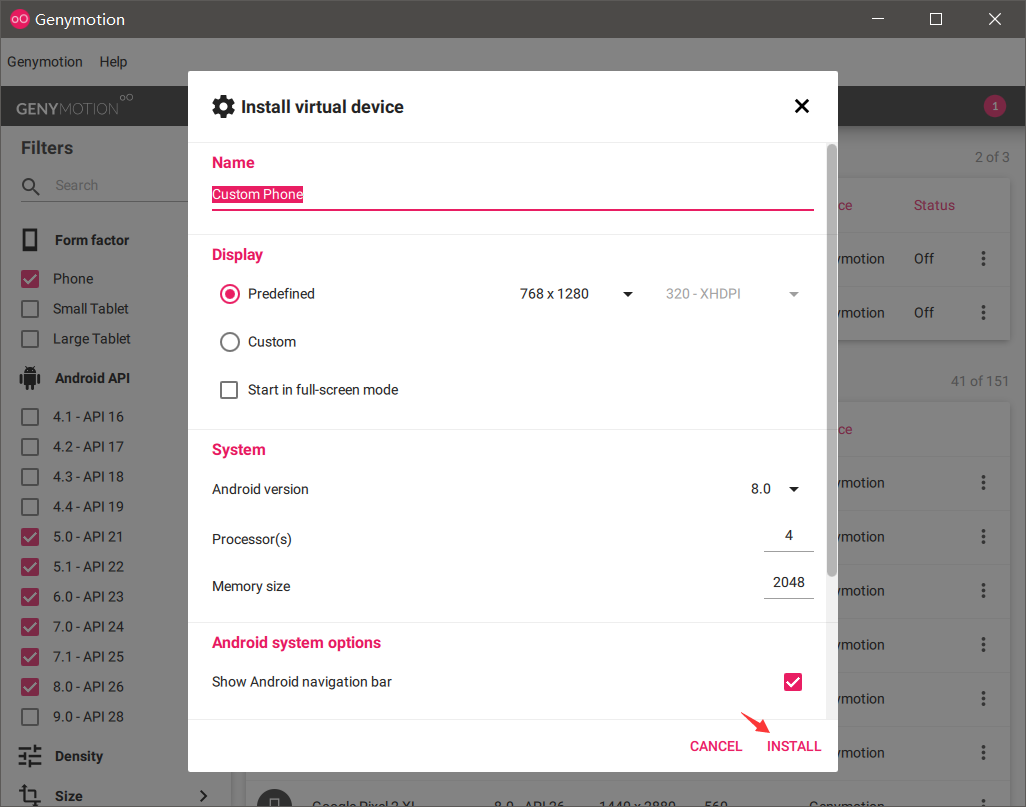The width and height of the screenshot is (1026, 807).
Task: Click the Memory size value field
Action: (x=788, y=583)
